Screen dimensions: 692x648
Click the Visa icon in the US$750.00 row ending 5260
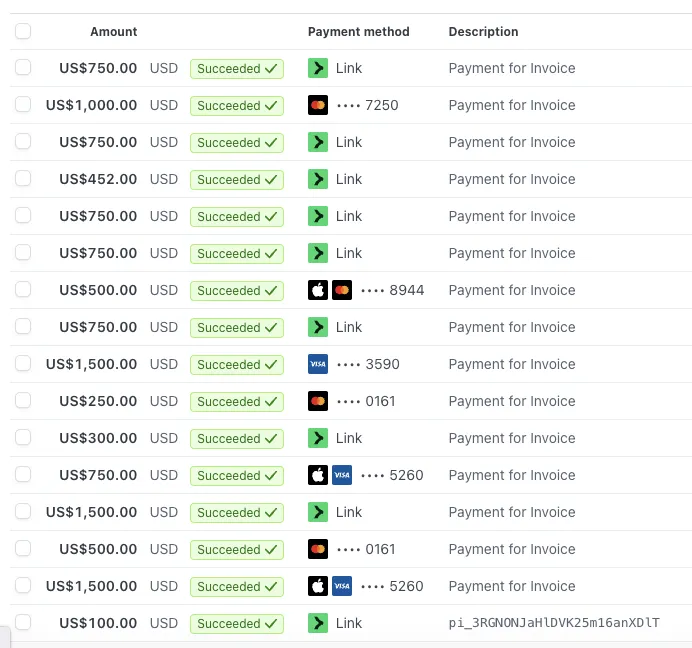[x=342, y=475]
